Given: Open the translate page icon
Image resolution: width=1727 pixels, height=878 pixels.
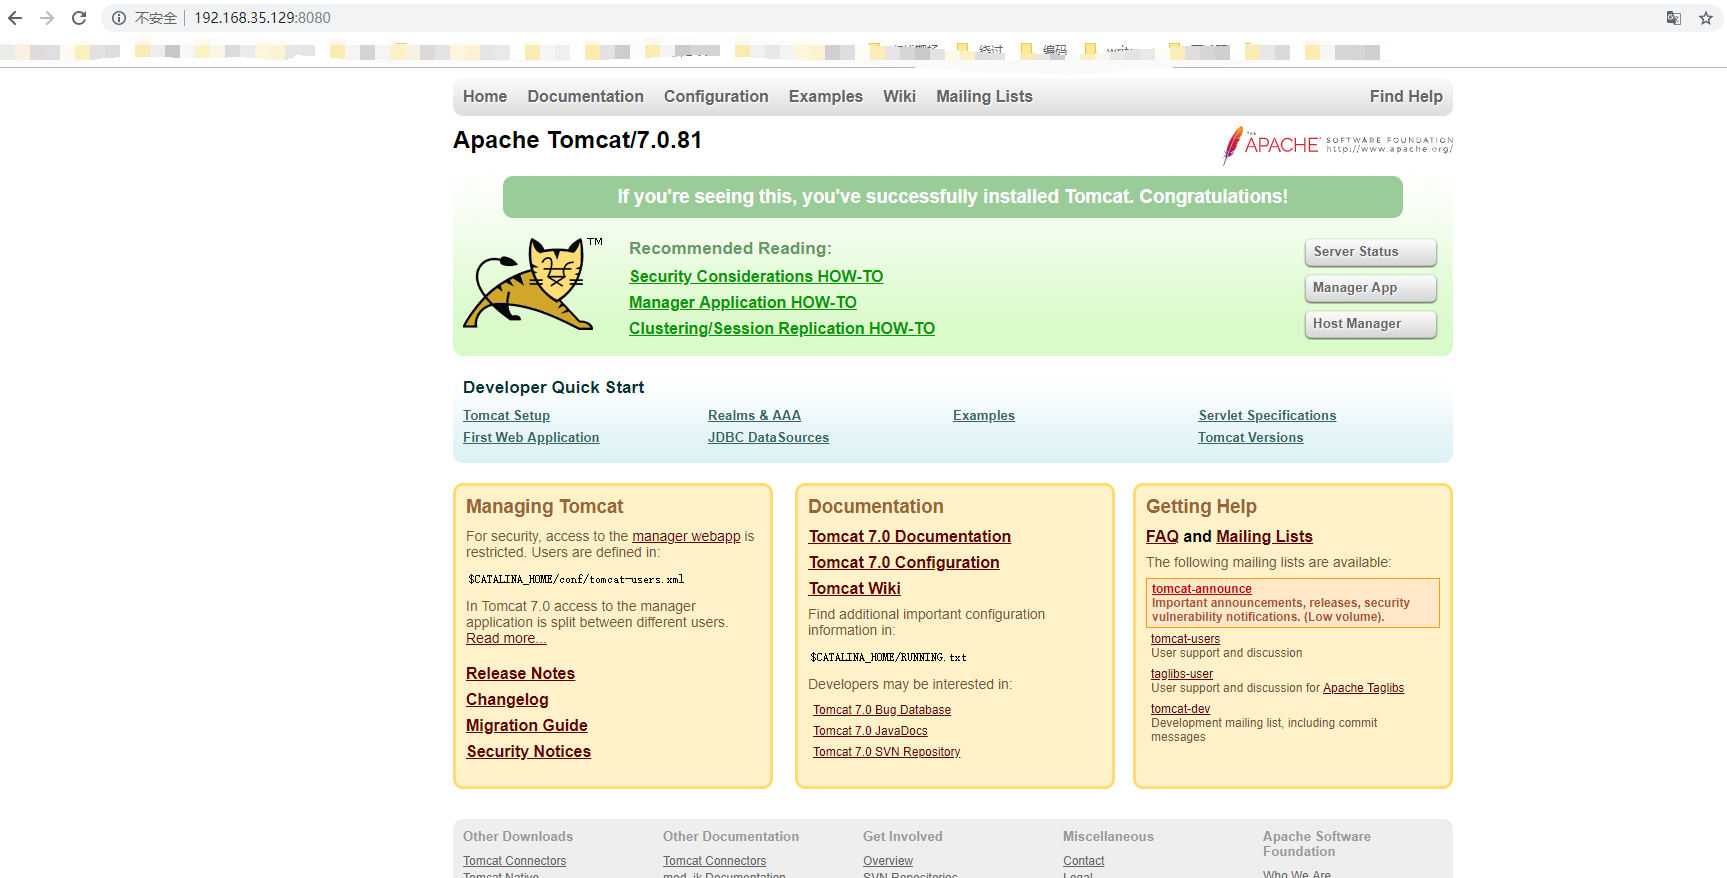Looking at the screenshot, I should coord(1674,18).
